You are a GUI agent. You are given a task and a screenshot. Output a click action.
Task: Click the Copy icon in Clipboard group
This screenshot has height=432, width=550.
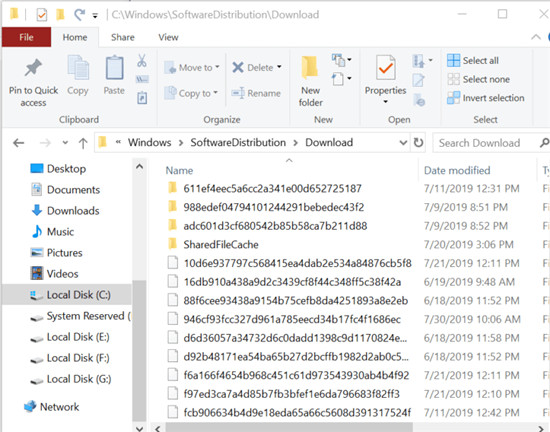click(78, 68)
